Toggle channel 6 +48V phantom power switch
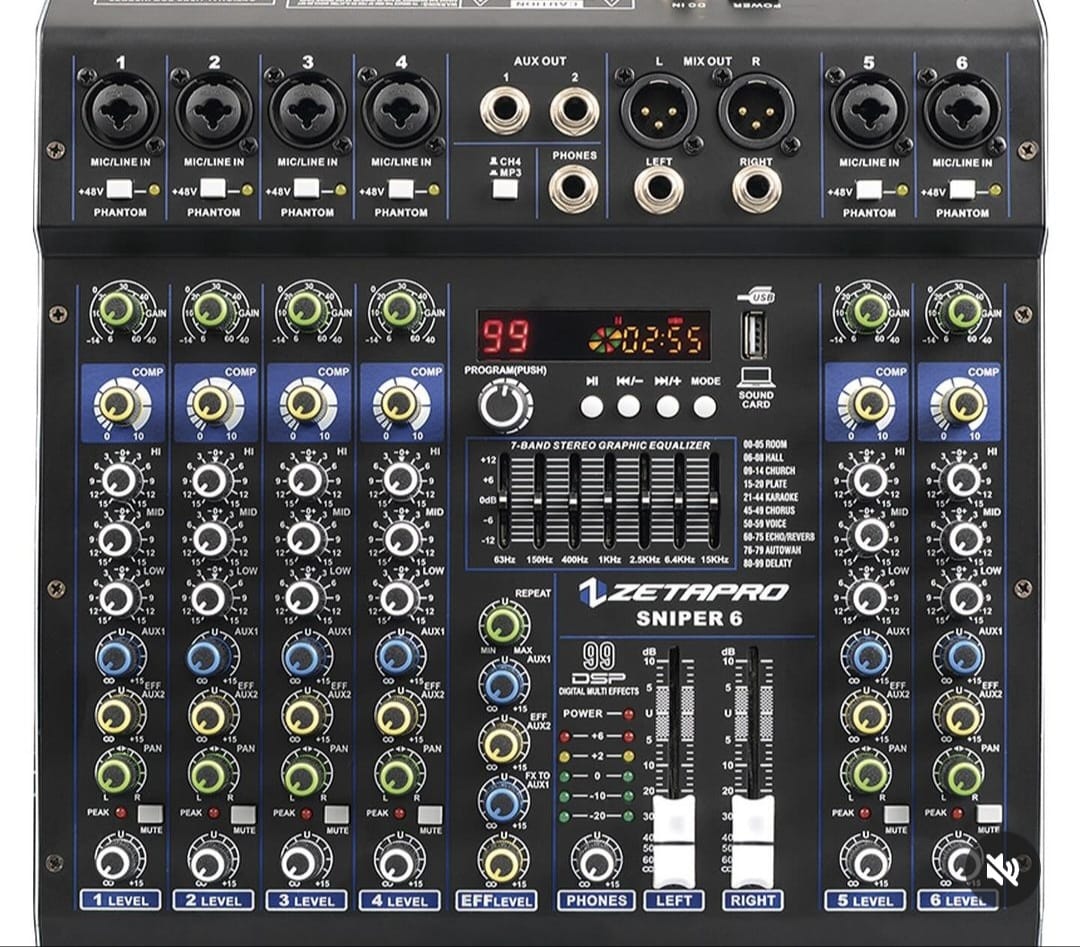This screenshot has width=1080, height=947. point(962,189)
